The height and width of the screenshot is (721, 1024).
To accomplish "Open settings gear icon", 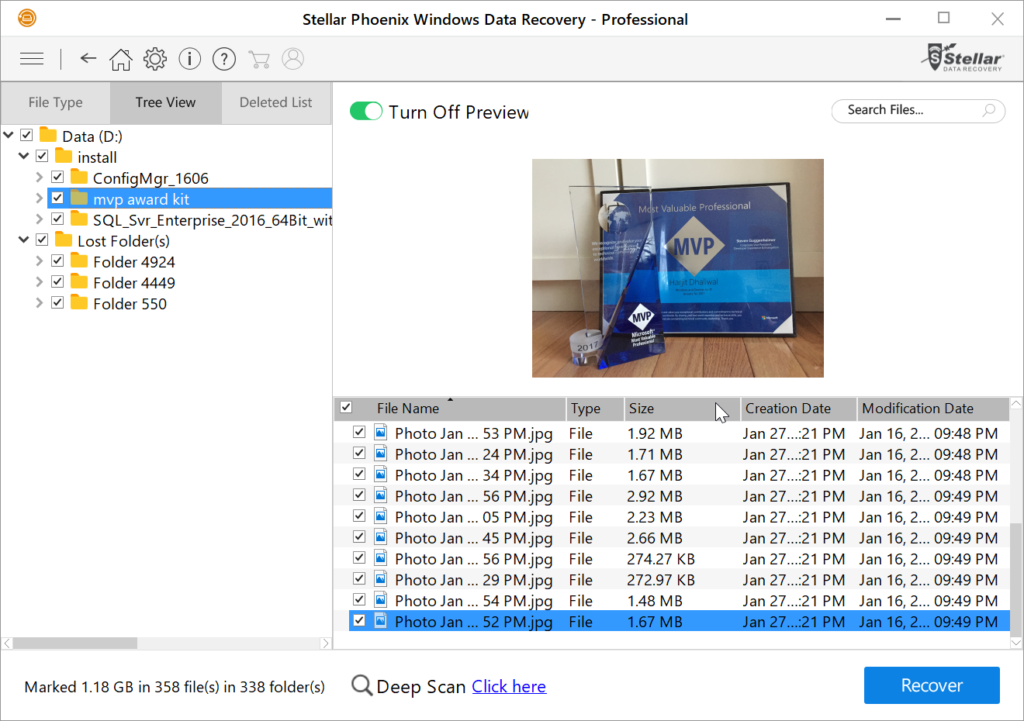I will click(155, 59).
